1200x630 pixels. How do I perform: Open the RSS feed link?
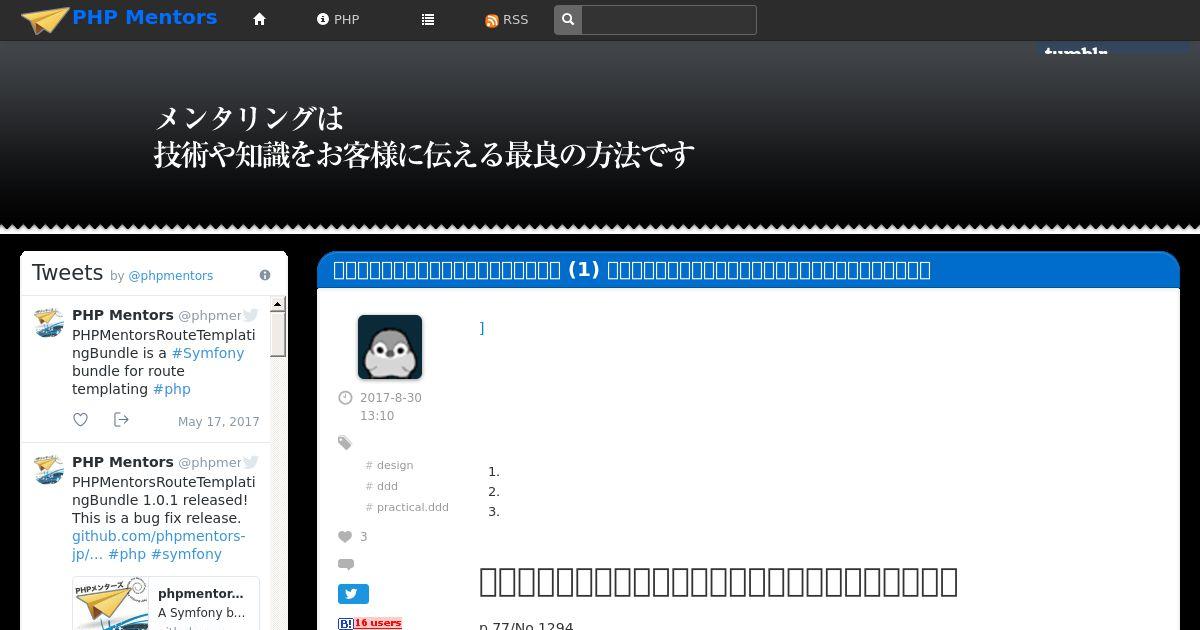[x=506, y=20]
